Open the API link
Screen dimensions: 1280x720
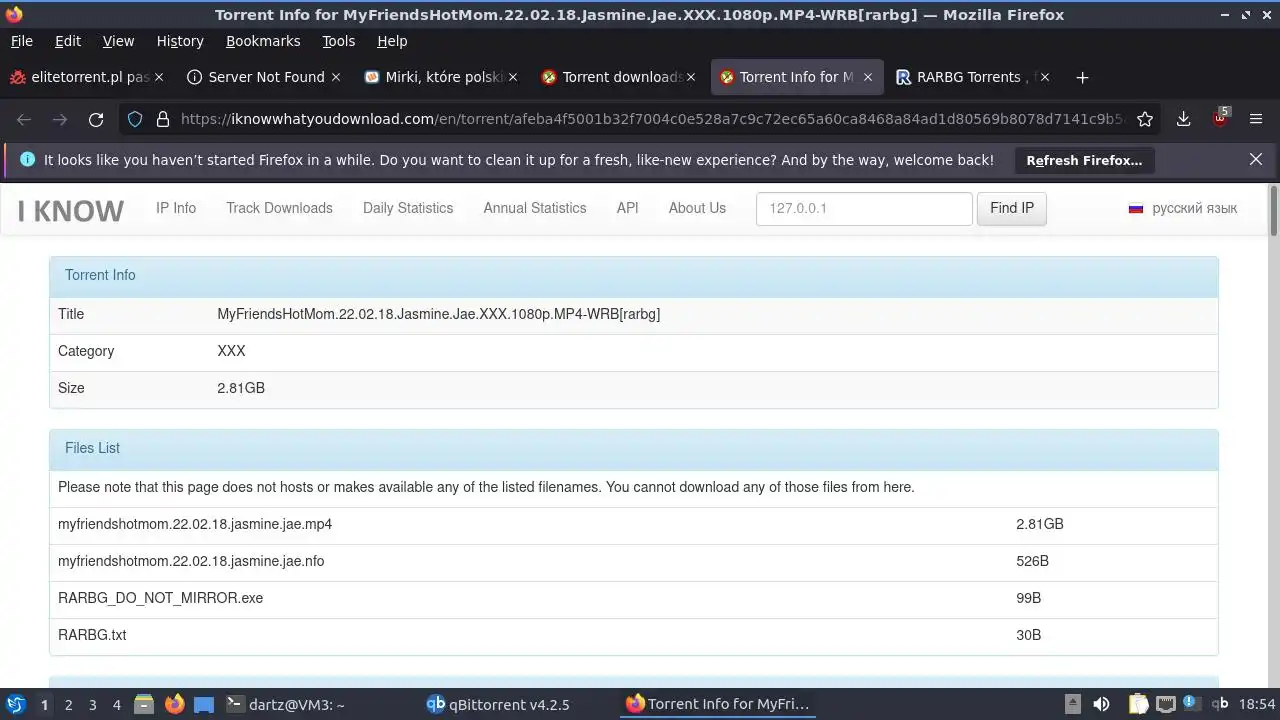click(628, 208)
